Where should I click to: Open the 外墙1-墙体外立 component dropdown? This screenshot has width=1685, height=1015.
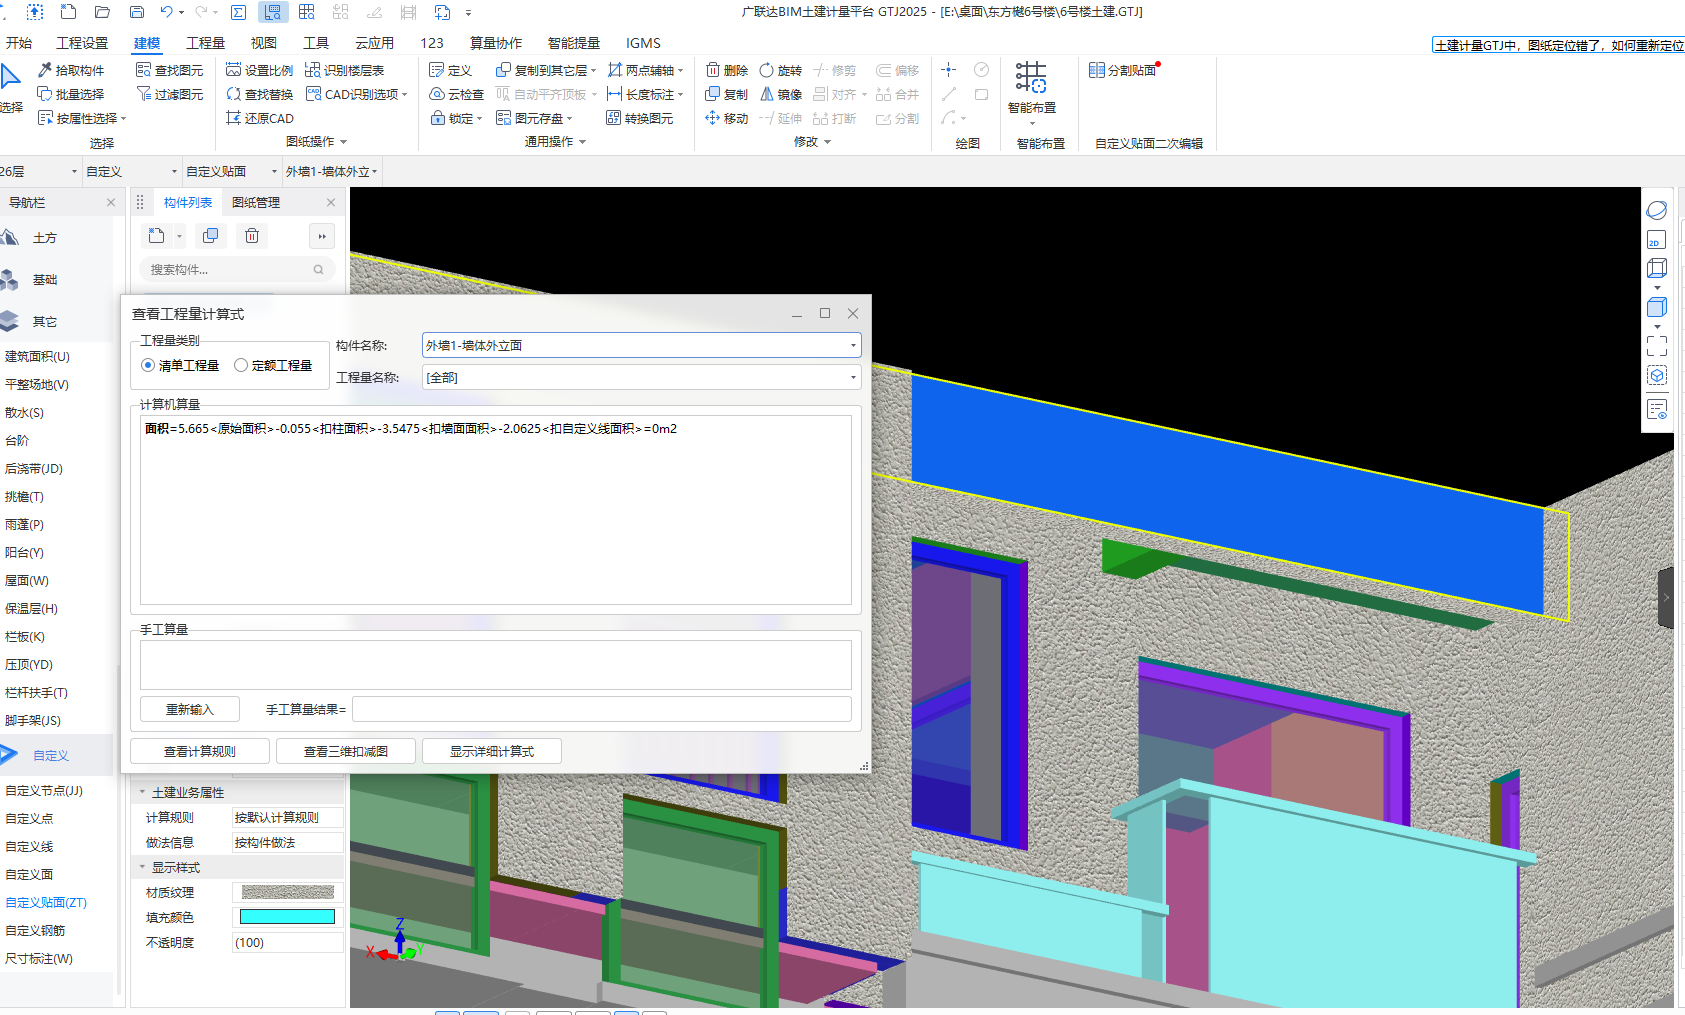[x=332, y=172]
